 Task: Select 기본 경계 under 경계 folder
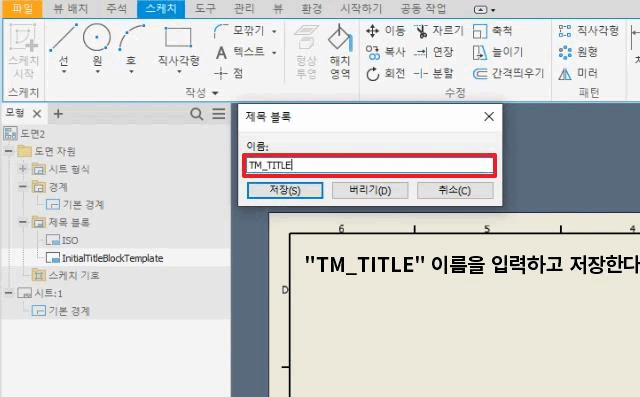click(x=75, y=204)
